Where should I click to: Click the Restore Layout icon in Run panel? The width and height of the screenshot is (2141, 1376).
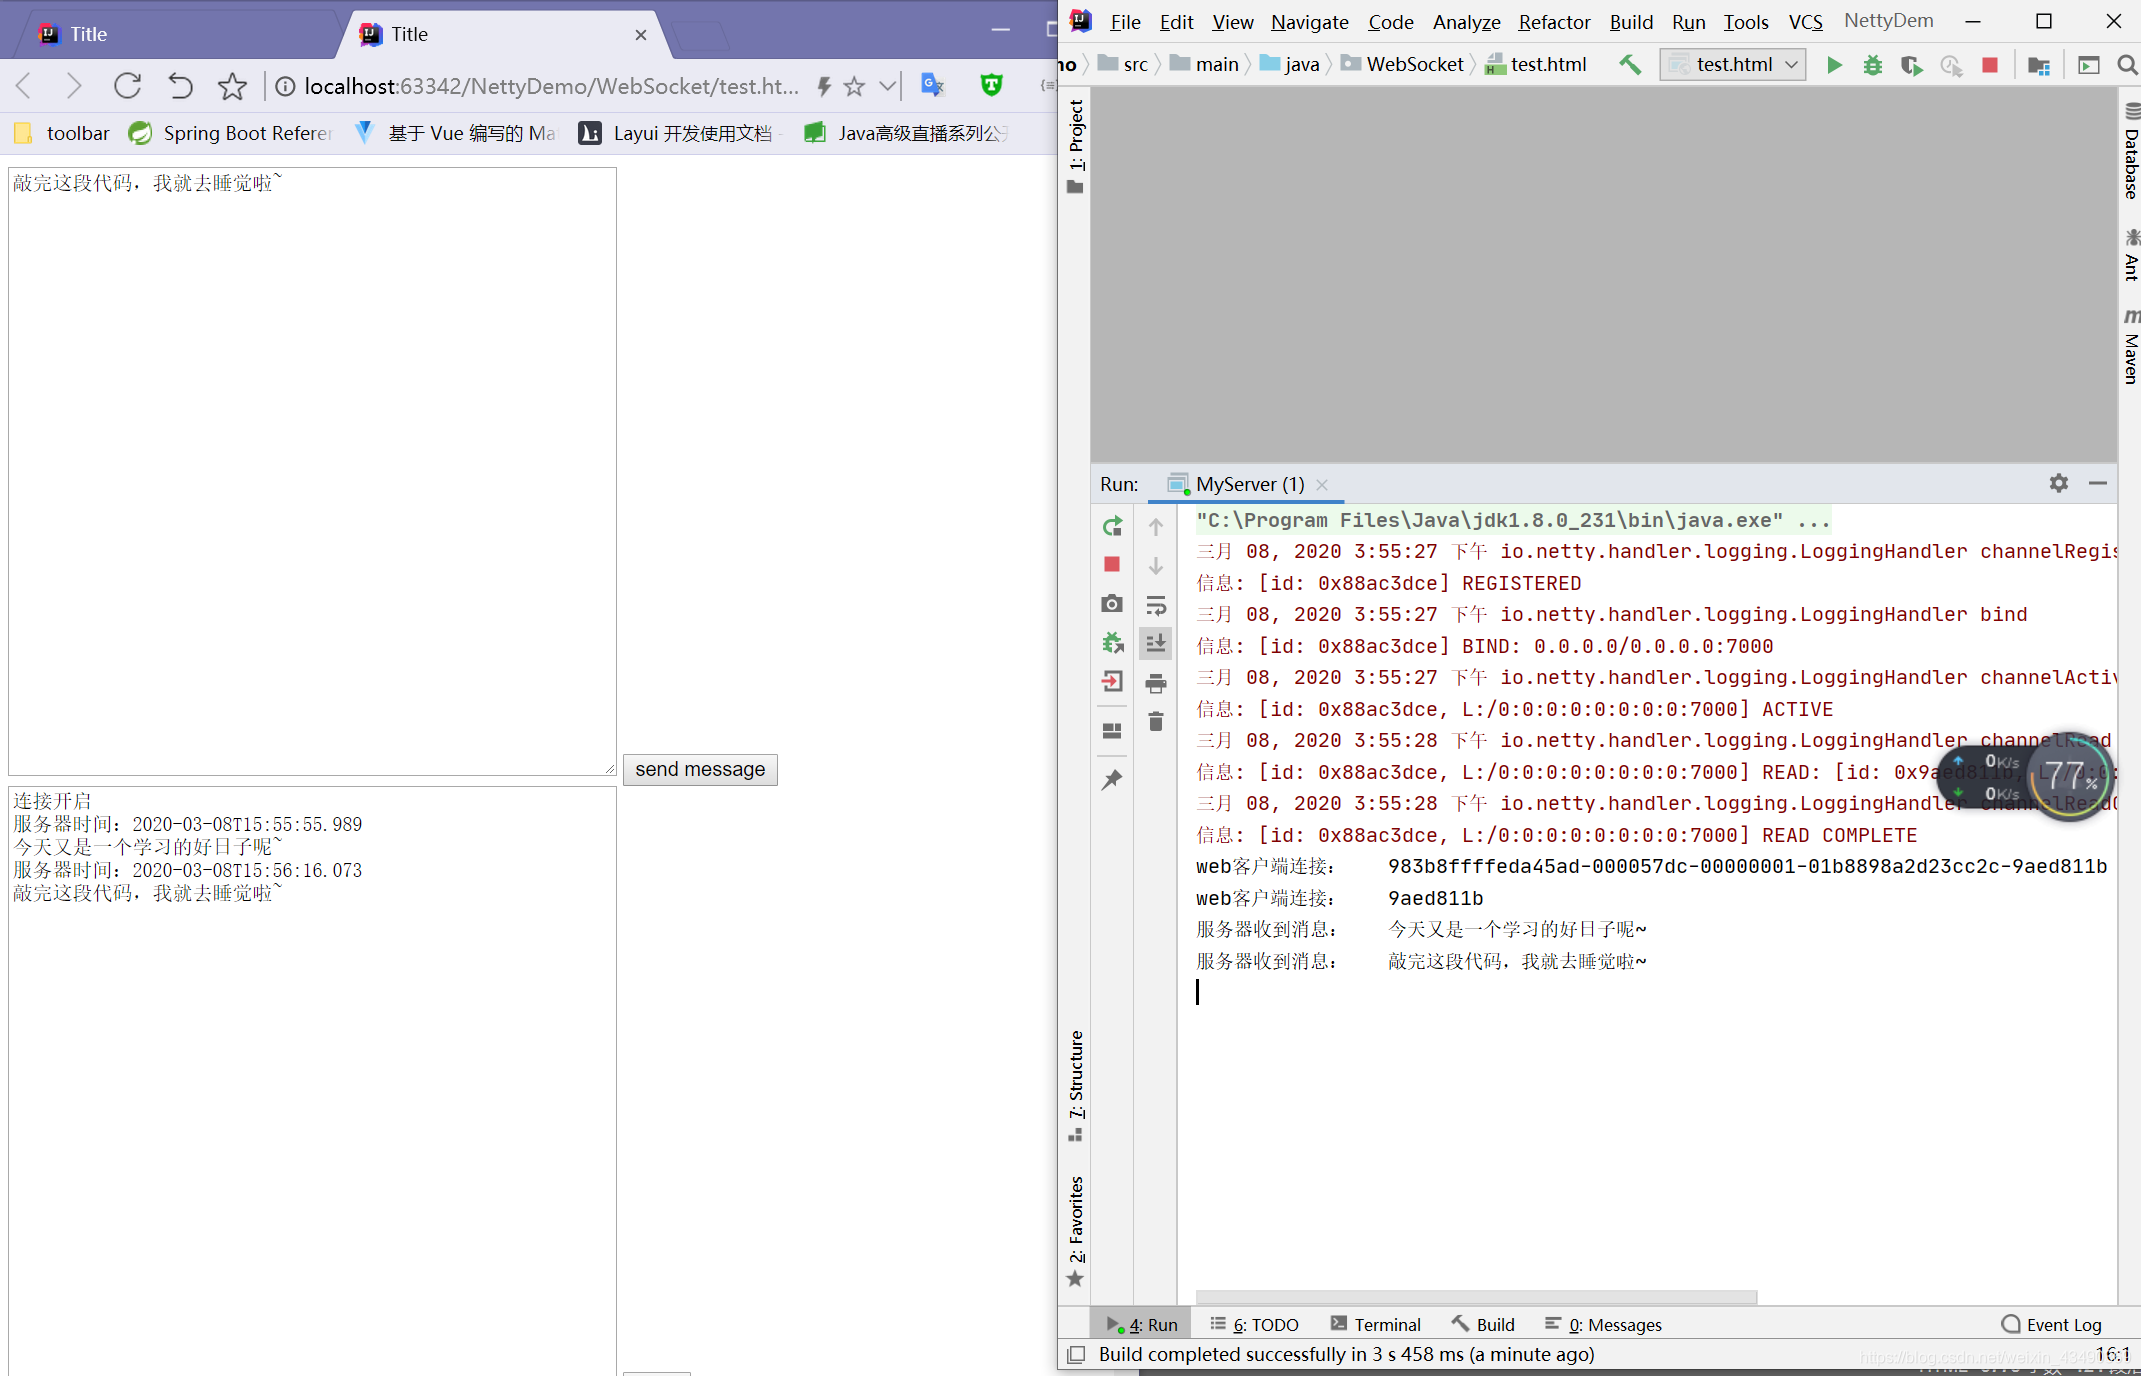(1112, 731)
